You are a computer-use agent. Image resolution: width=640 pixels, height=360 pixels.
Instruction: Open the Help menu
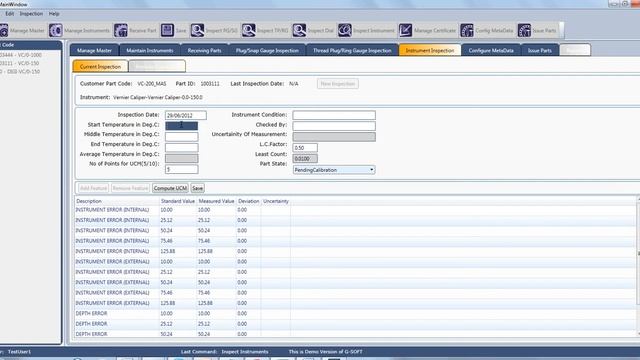[x=54, y=14]
